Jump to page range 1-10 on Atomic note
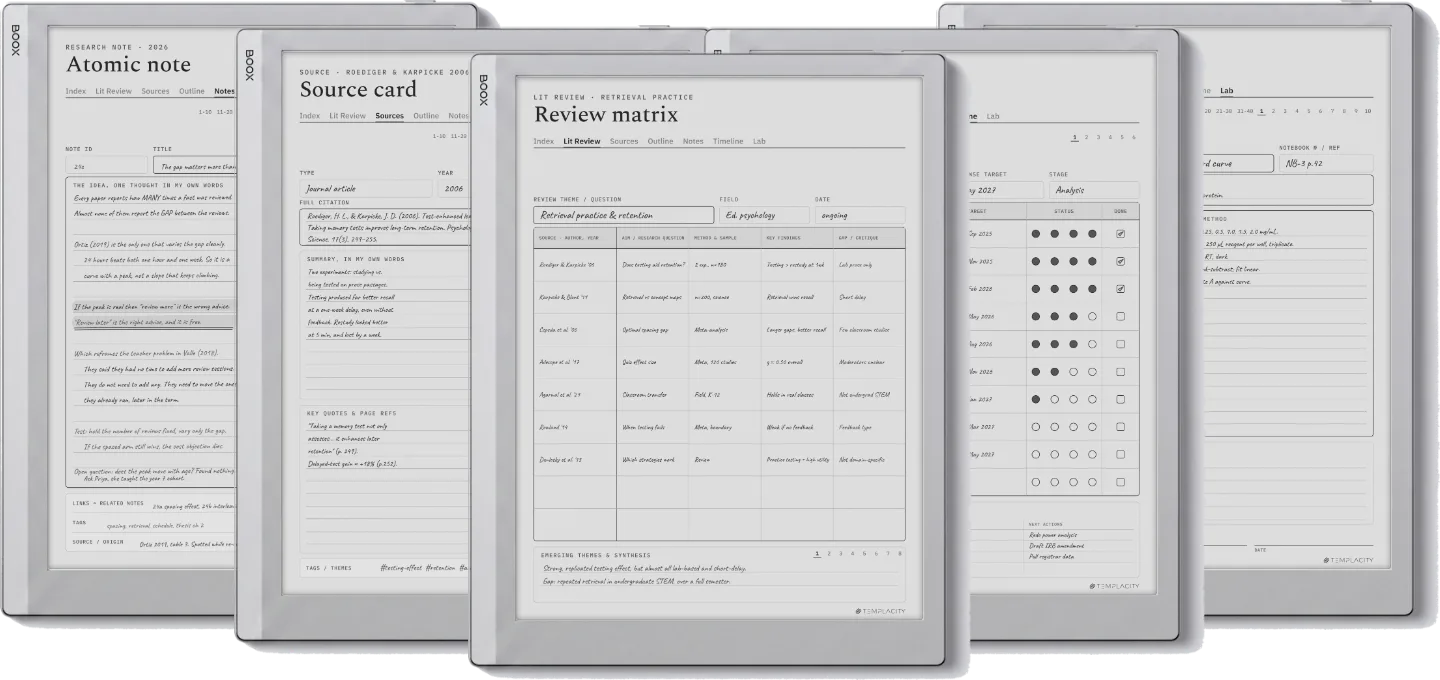Screen dimensions: 1440x680 point(205,112)
